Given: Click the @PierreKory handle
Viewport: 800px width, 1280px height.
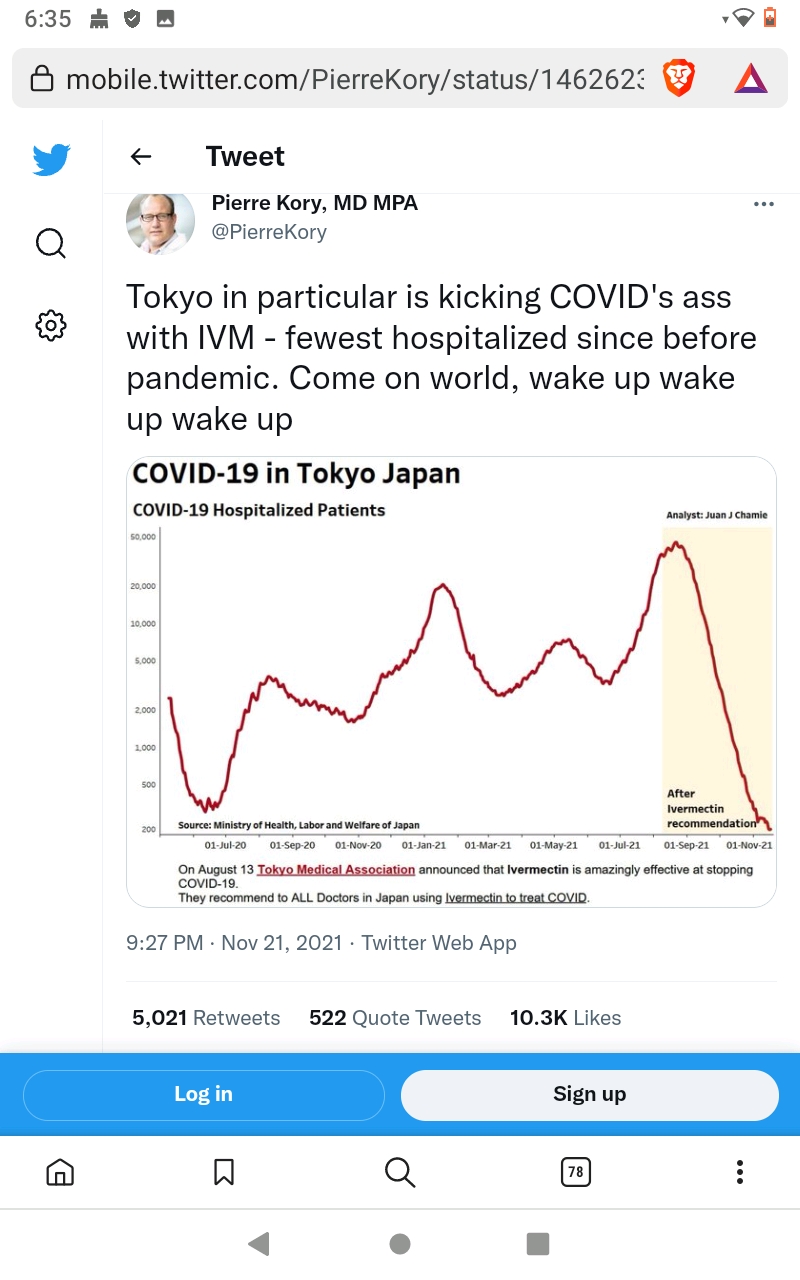Looking at the screenshot, I should click(269, 233).
